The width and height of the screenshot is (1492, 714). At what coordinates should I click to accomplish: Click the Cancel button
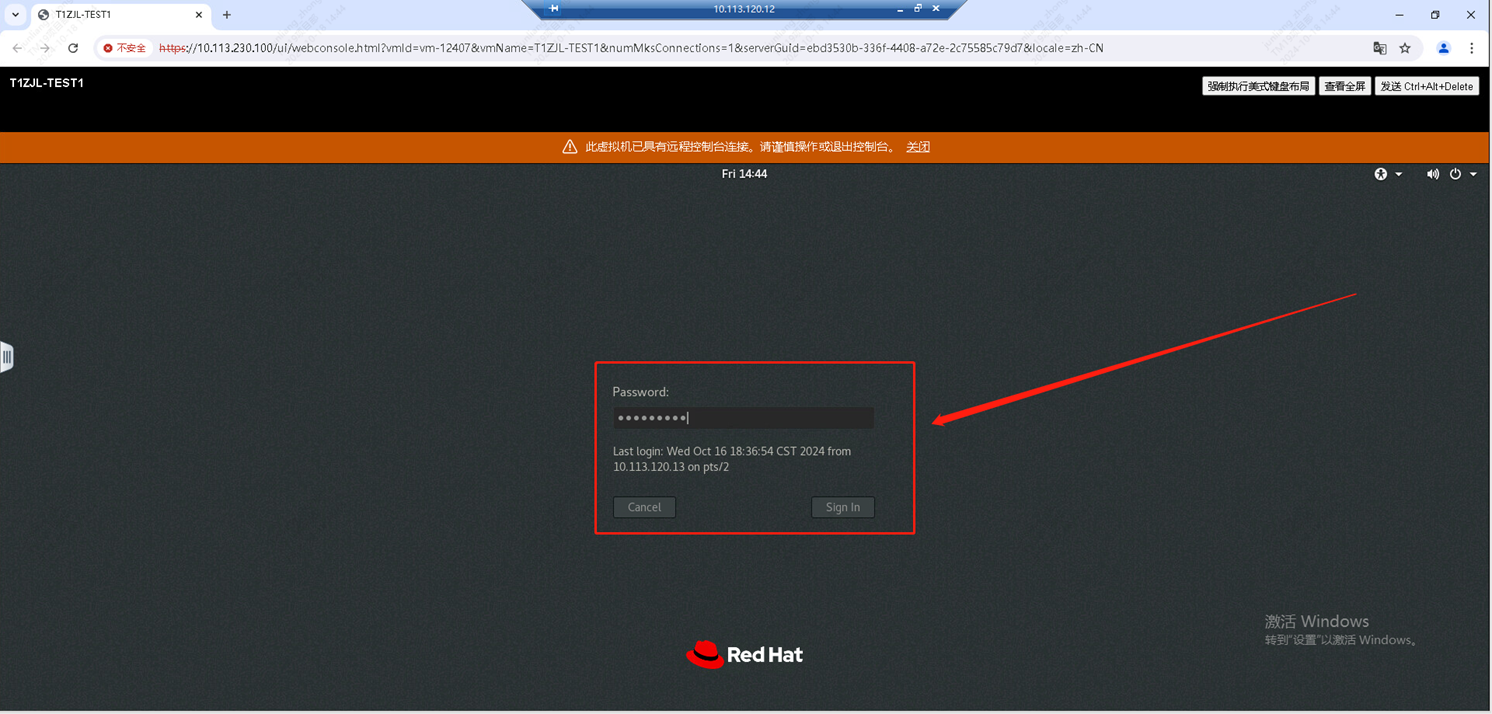(644, 507)
